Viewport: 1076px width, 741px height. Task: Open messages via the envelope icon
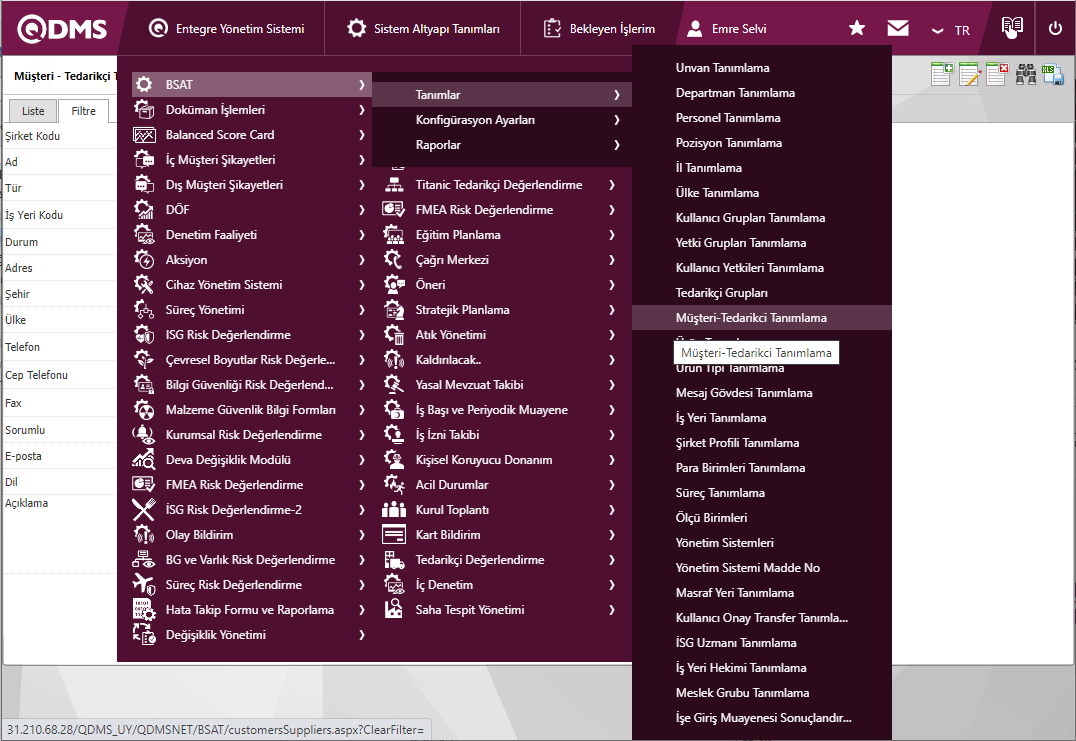(898, 29)
